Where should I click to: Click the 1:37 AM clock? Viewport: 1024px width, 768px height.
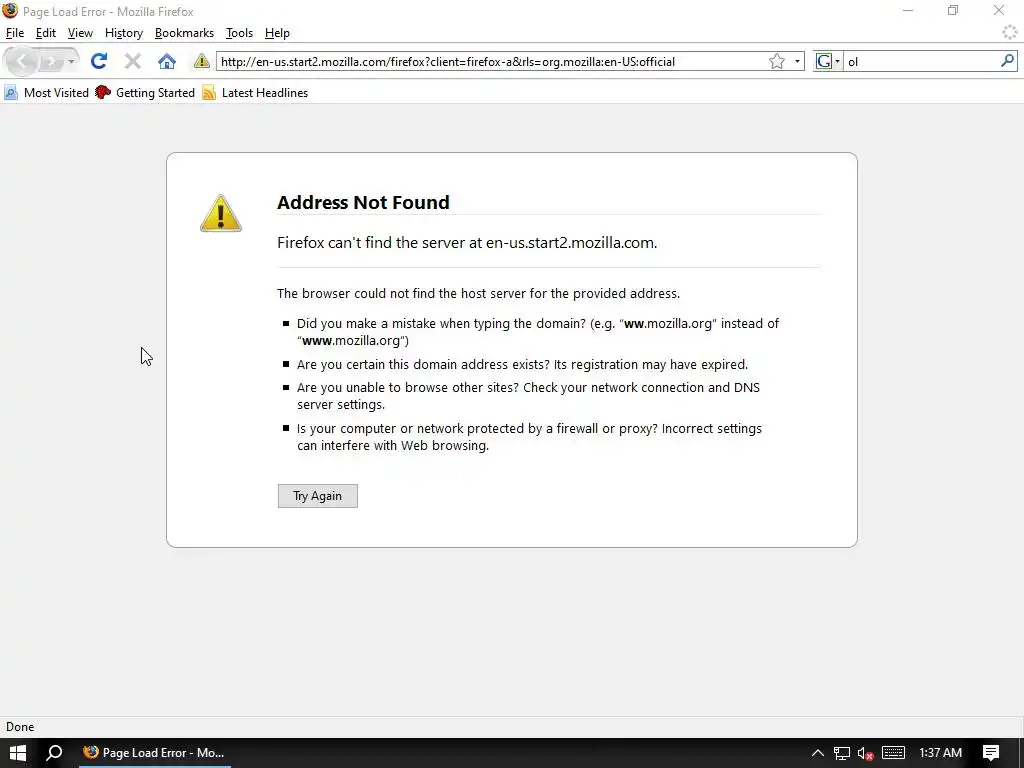pos(940,753)
